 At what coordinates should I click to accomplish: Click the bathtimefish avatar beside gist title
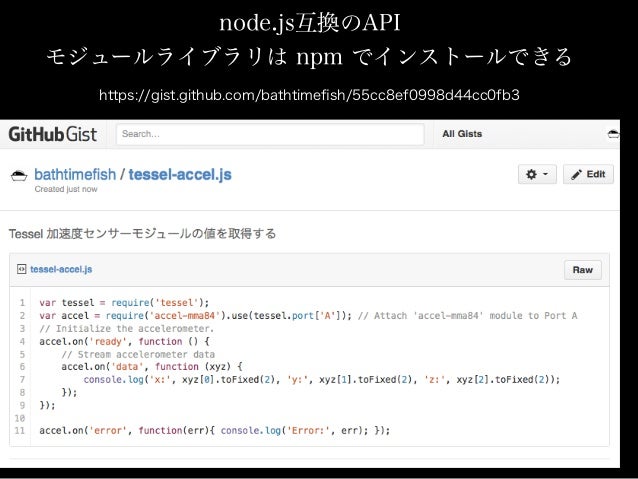coord(19,175)
